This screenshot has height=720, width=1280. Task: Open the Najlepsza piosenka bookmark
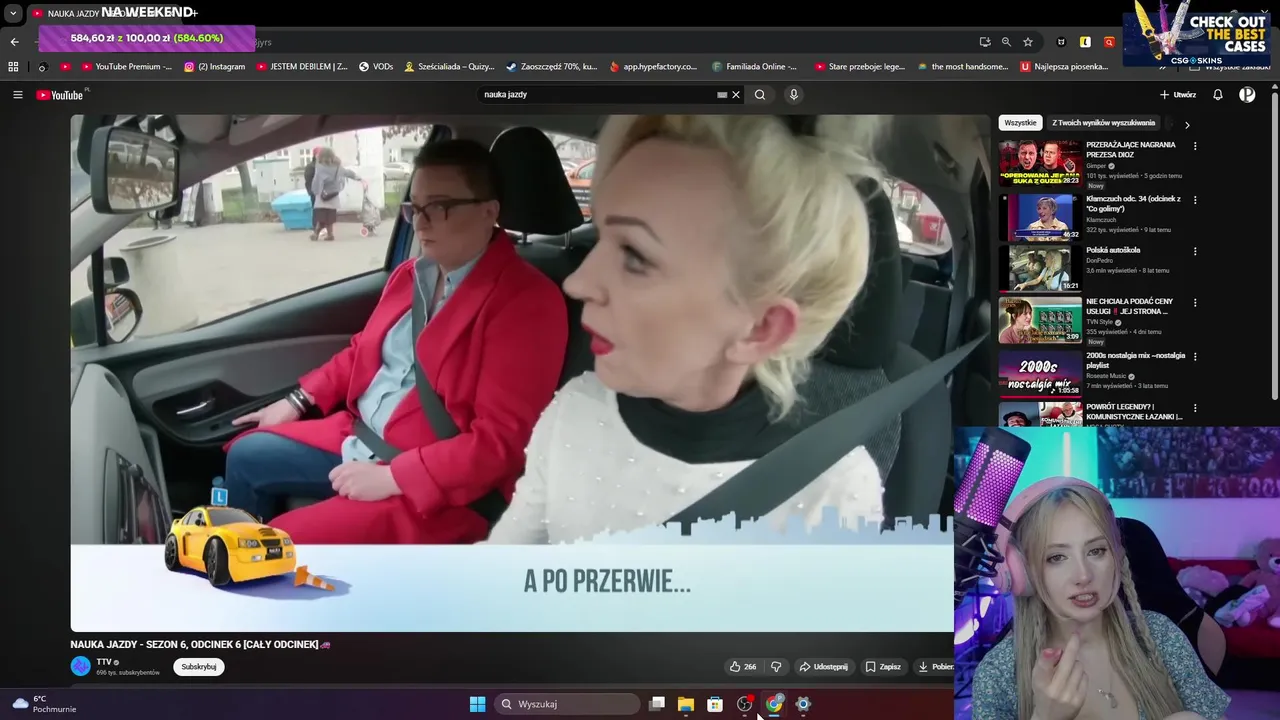click(1064, 67)
